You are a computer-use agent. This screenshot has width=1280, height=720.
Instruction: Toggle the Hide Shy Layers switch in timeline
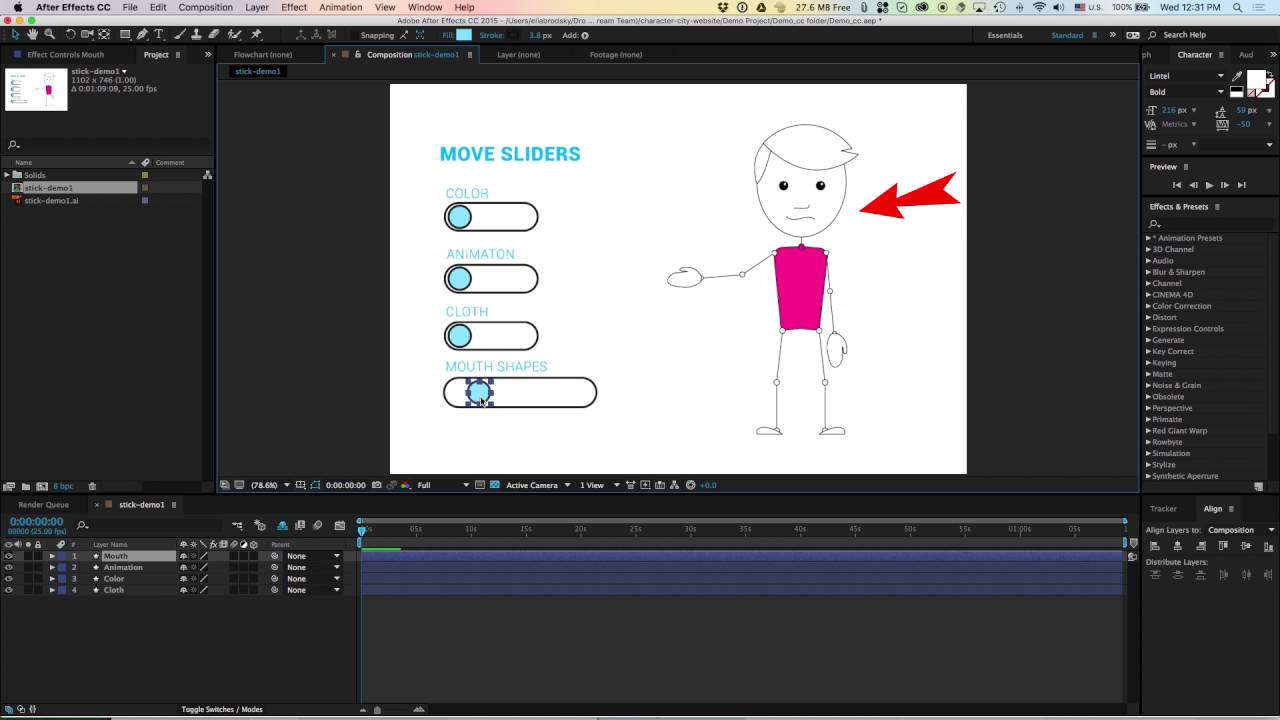coord(282,525)
